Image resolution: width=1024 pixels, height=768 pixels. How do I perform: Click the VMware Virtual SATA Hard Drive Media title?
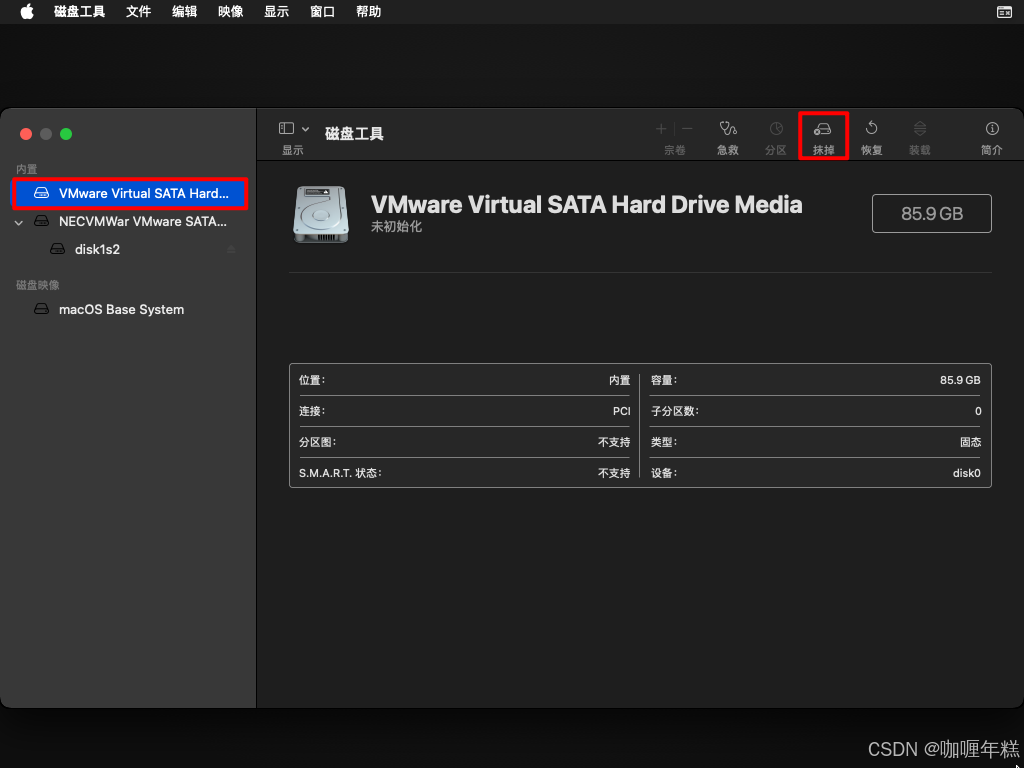pos(586,204)
